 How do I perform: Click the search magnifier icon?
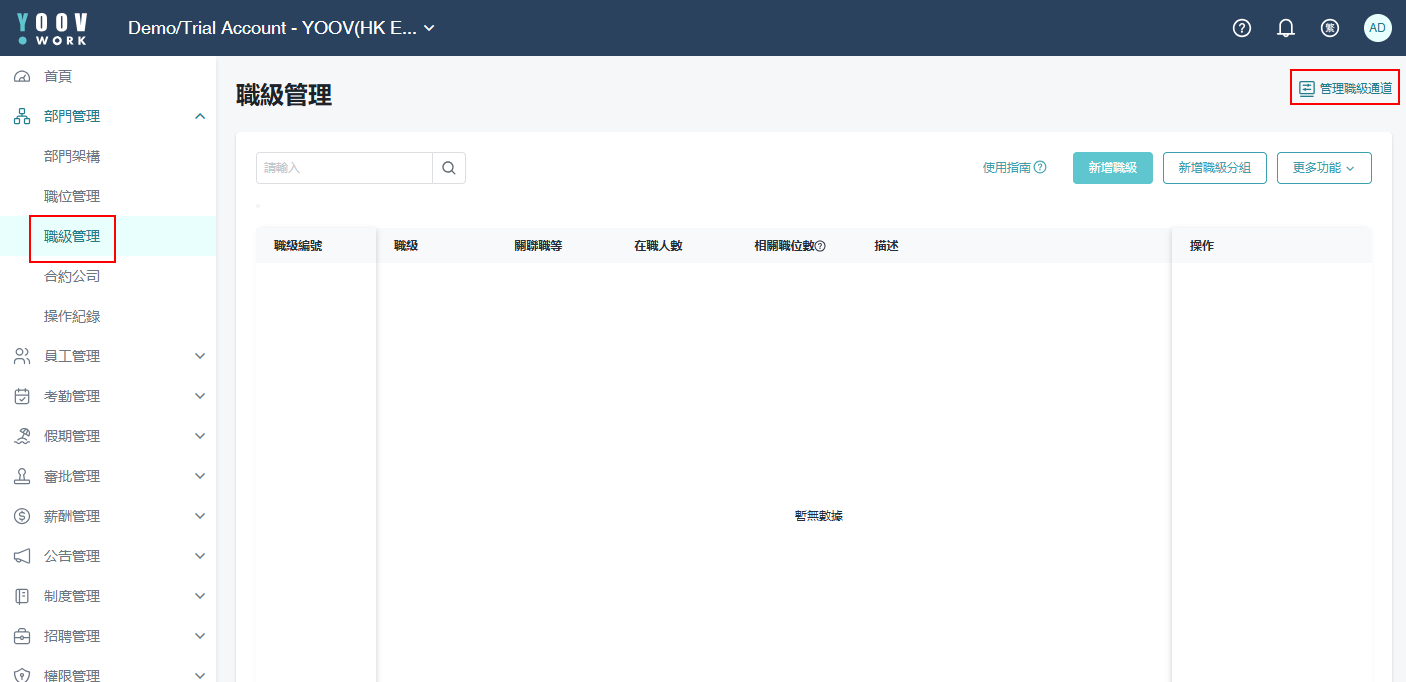pyautogui.click(x=449, y=168)
